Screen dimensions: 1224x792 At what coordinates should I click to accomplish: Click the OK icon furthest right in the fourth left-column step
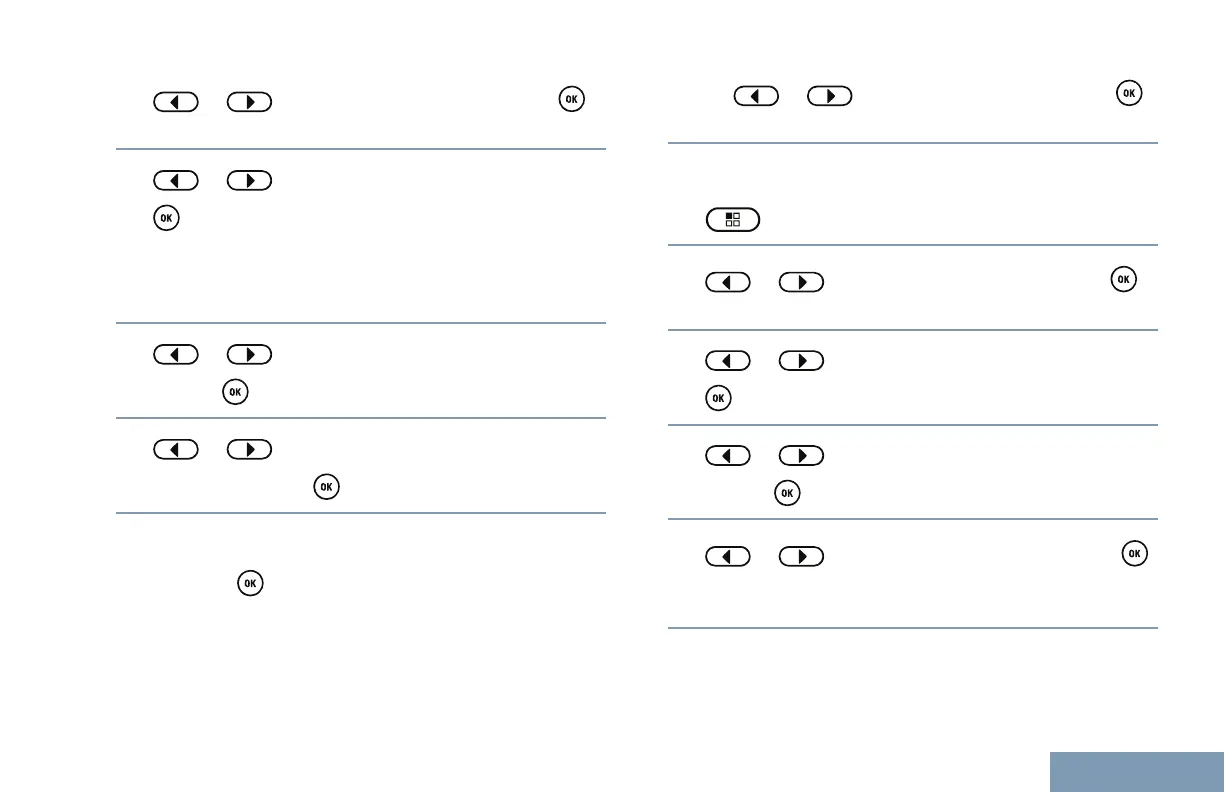[x=326, y=487]
